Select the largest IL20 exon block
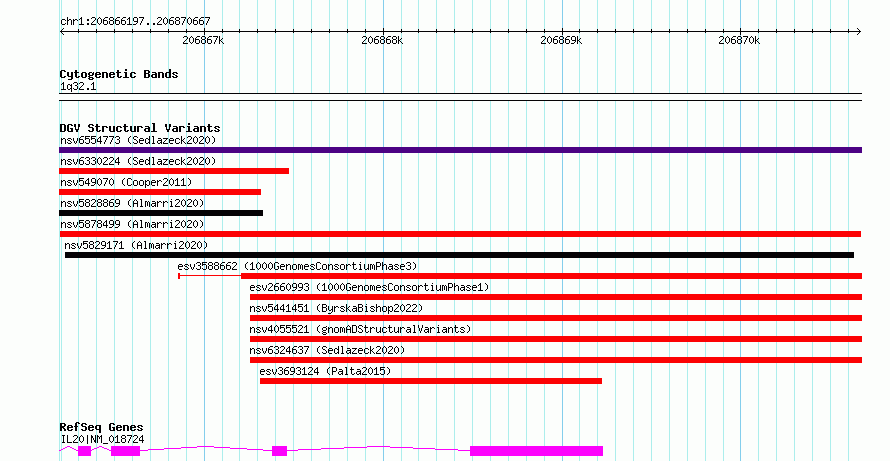This screenshot has height=461, width=890. (536, 451)
